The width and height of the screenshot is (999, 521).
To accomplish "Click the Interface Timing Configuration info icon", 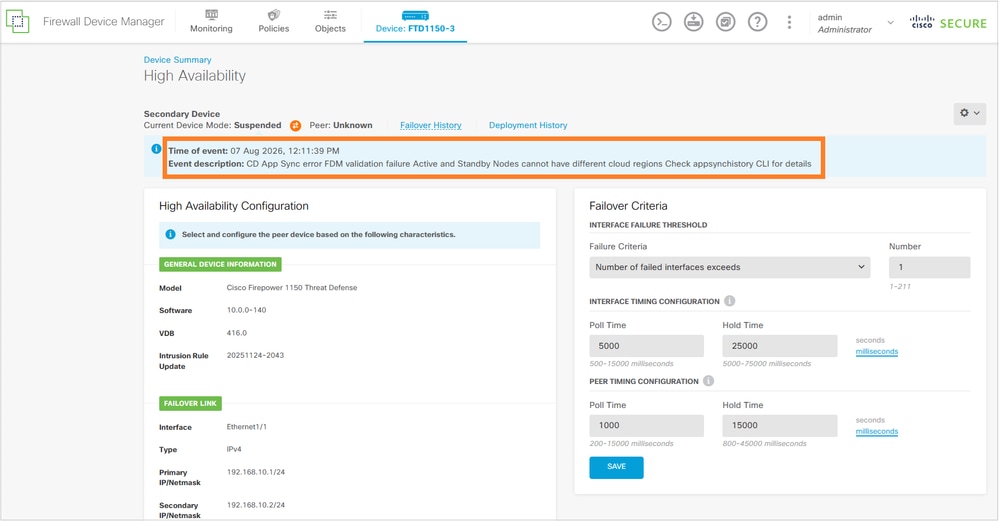I will [729, 301].
